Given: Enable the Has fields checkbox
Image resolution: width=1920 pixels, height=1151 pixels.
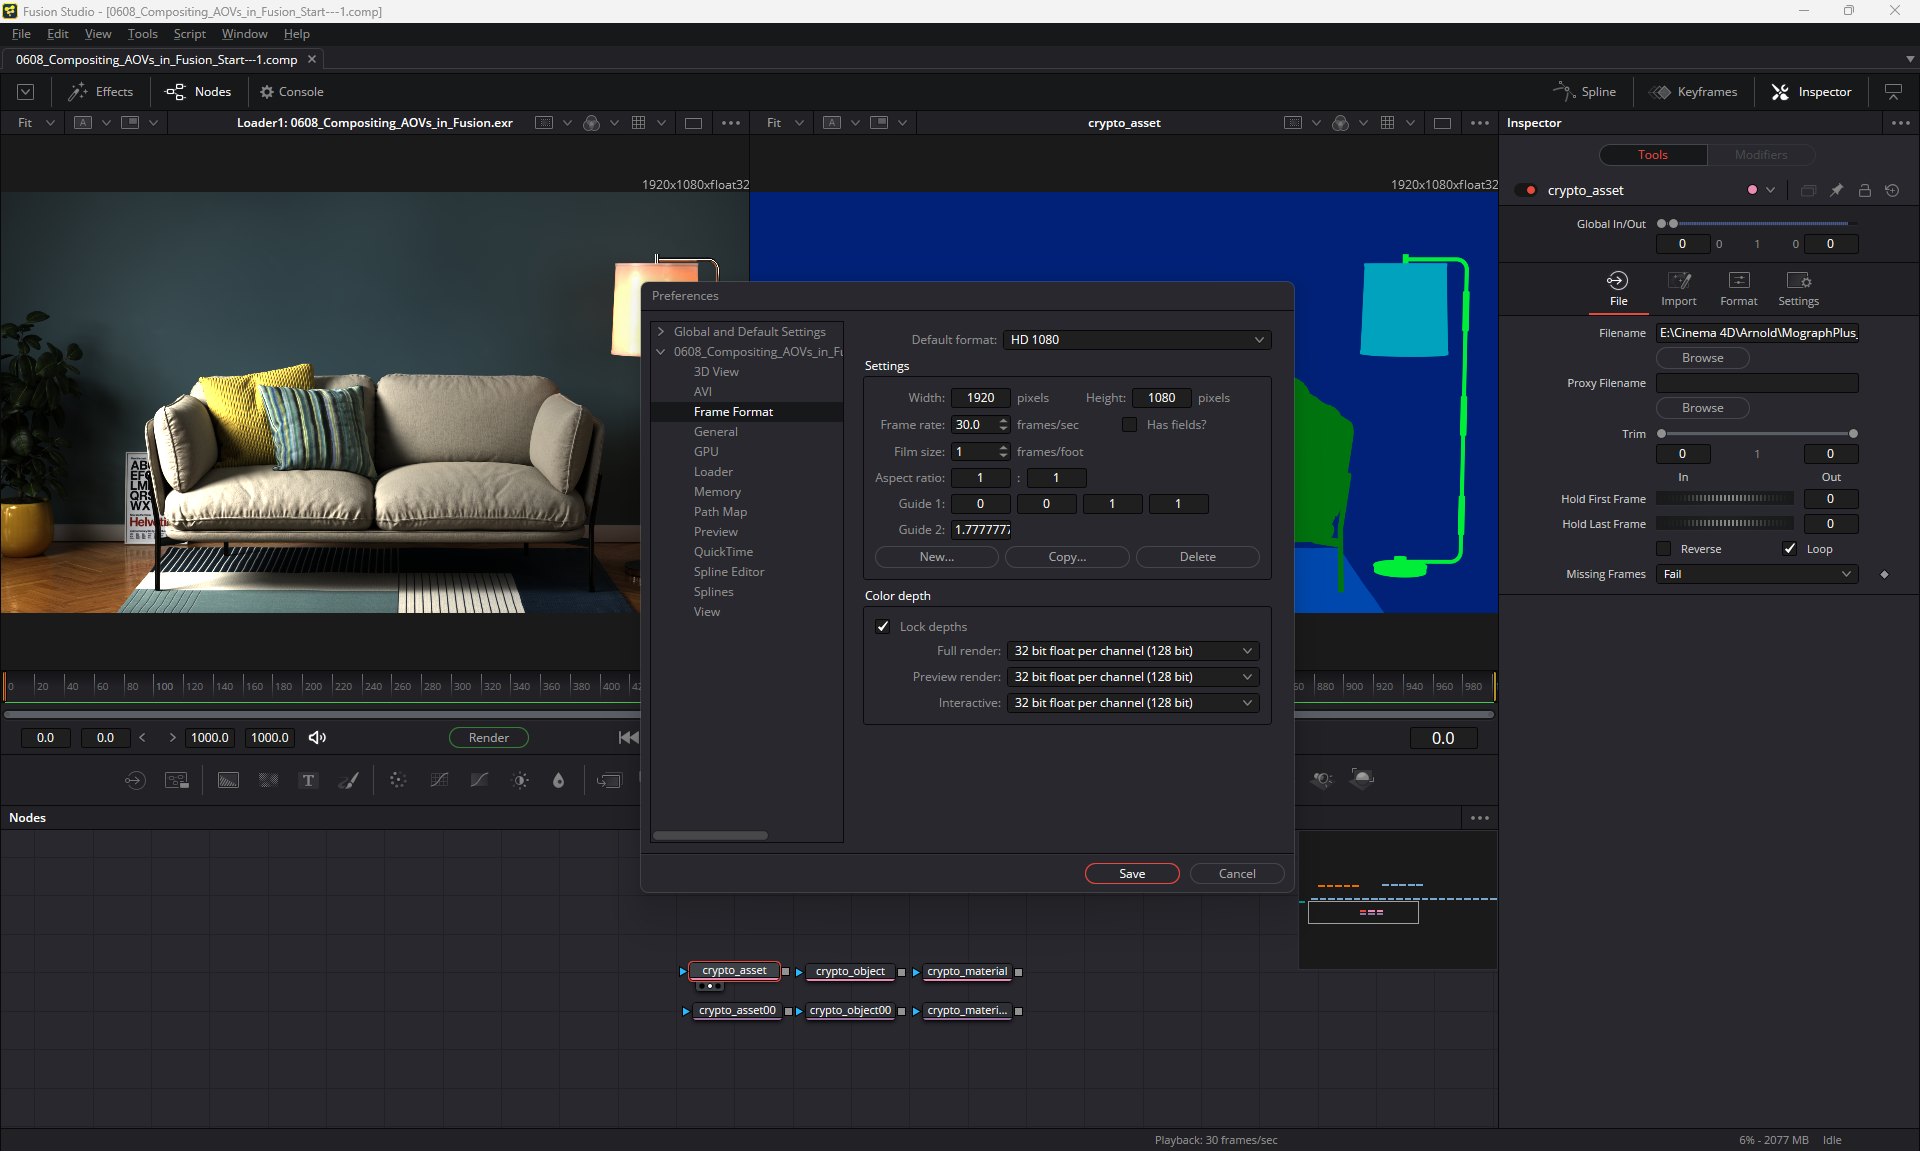Looking at the screenshot, I should pos(1130,425).
